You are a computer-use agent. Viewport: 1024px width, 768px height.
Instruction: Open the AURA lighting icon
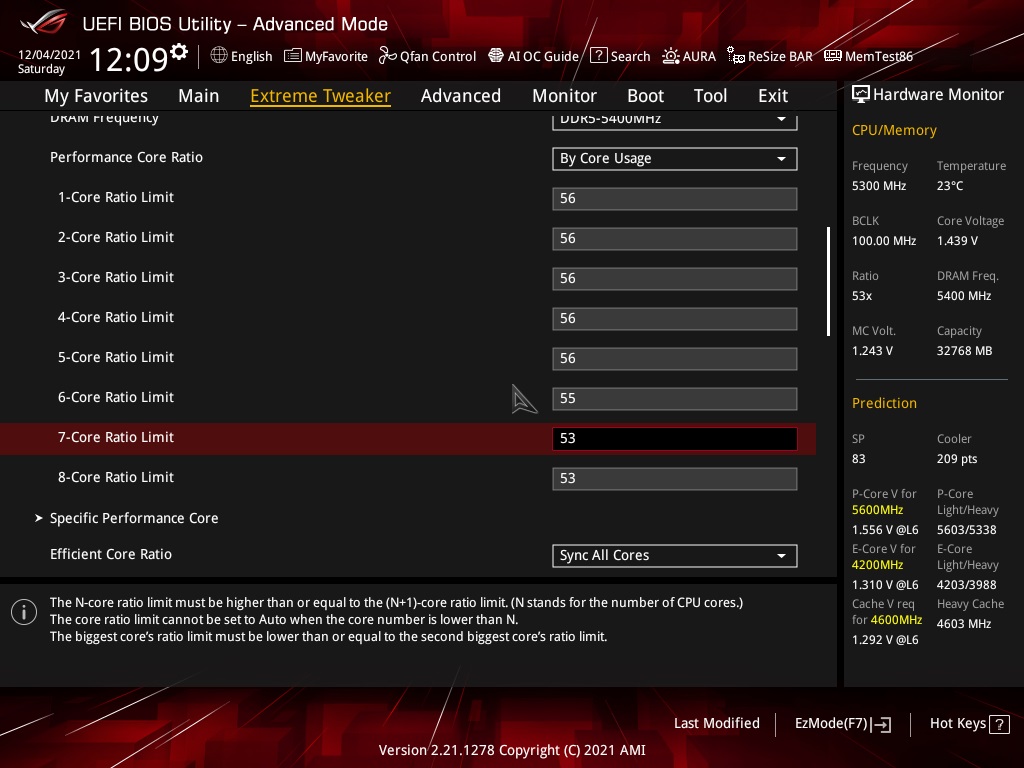pos(671,56)
